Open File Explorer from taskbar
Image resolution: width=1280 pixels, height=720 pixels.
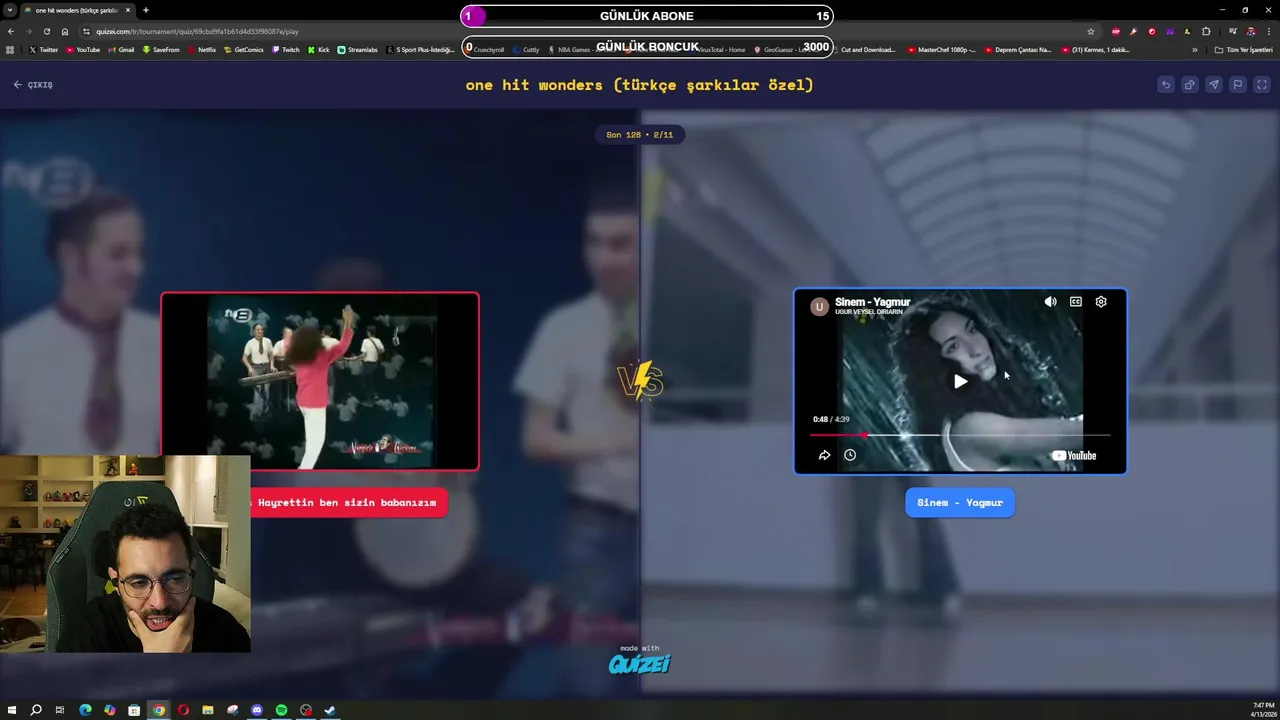pos(207,710)
